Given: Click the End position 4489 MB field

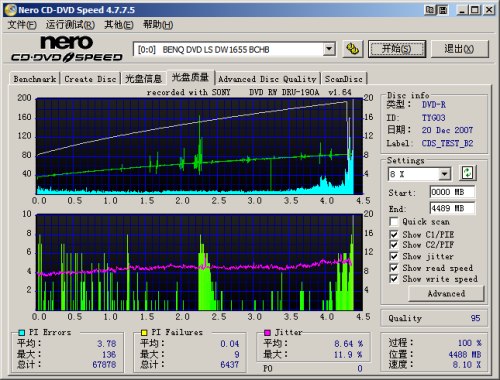Looking at the screenshot, I should click(452, 208).
